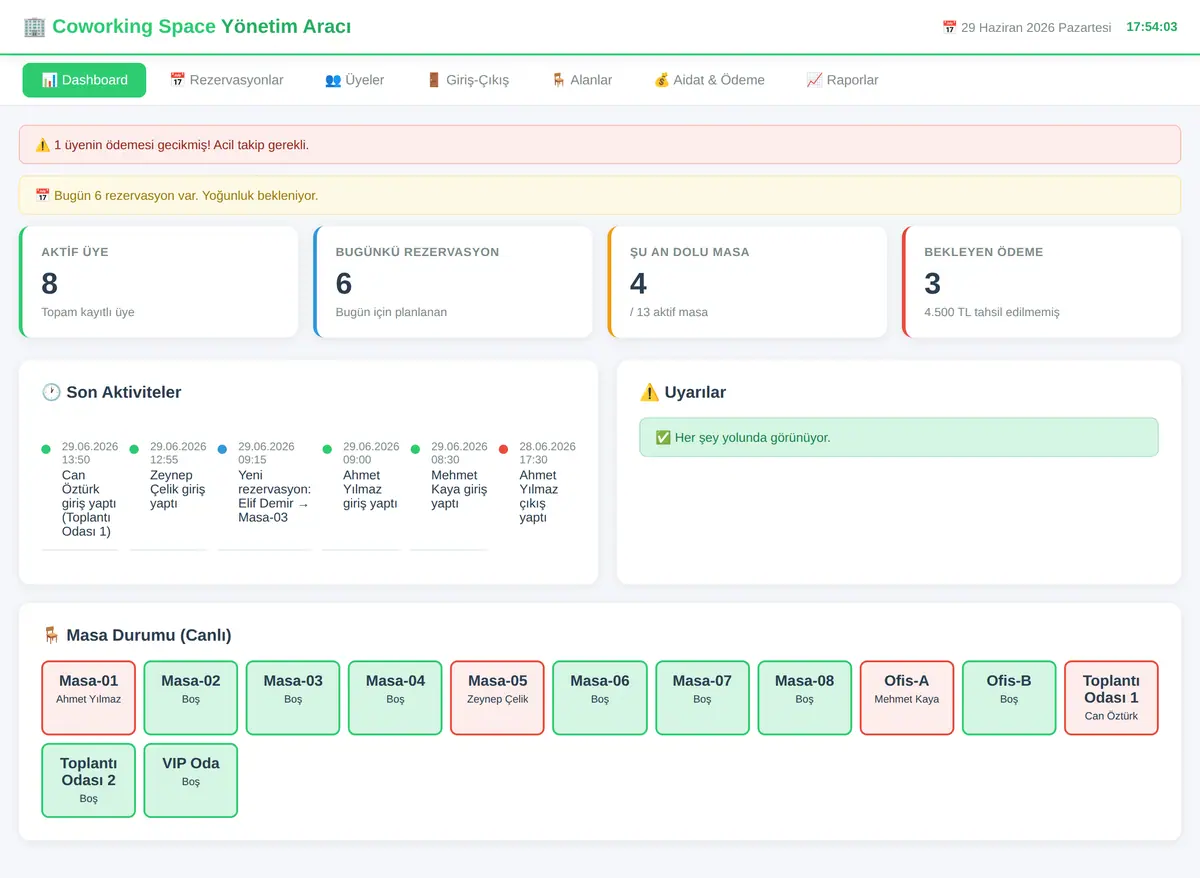The width and height of the screenshot is (1200, 878).
Task: View the Raporlar tab
Action: point(842,80)
